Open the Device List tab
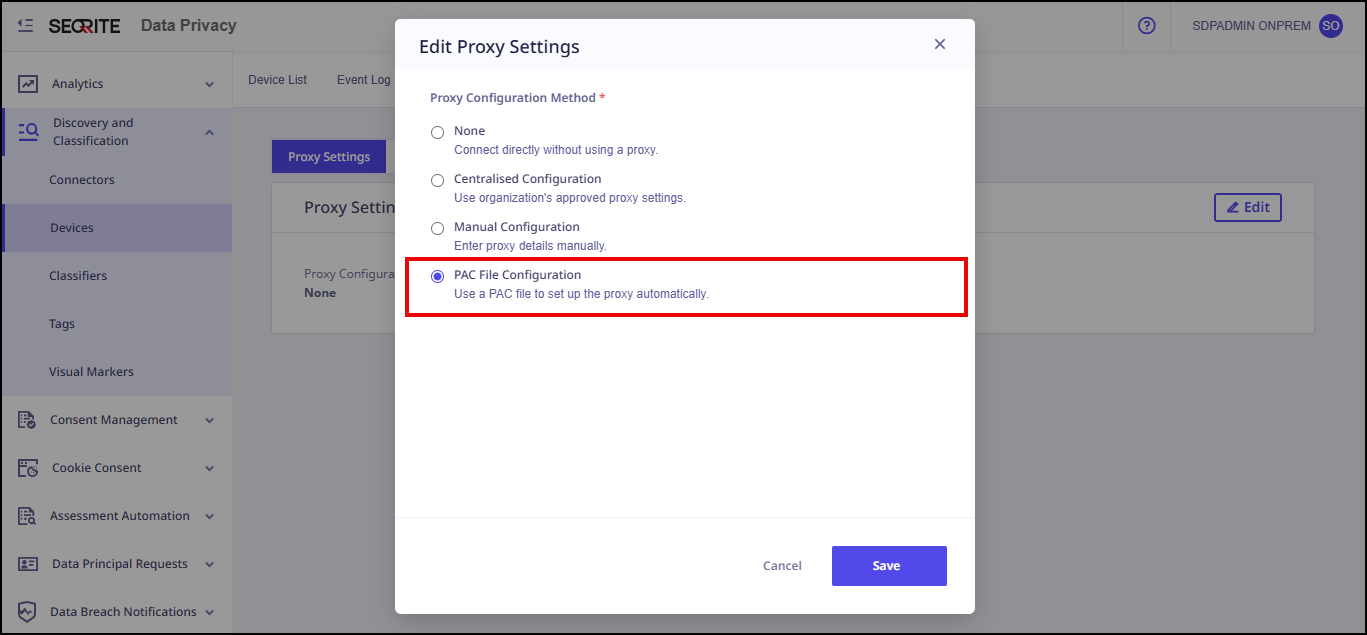 click(277, 80)
